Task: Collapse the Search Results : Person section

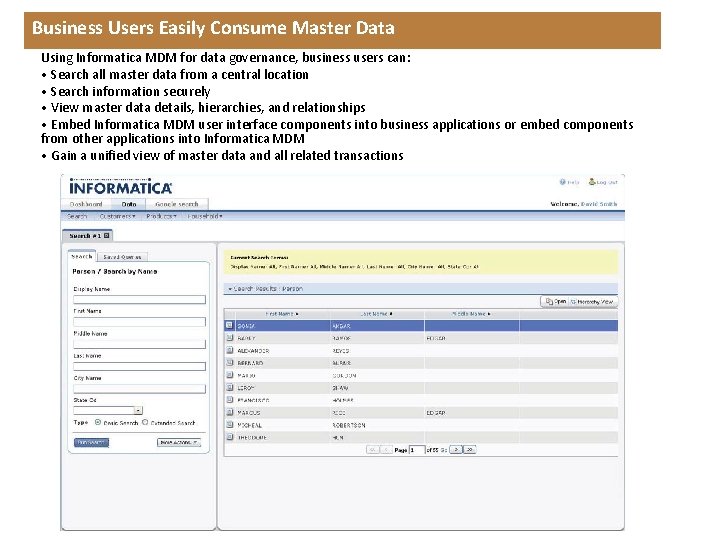Action: (x=230, y=289)
